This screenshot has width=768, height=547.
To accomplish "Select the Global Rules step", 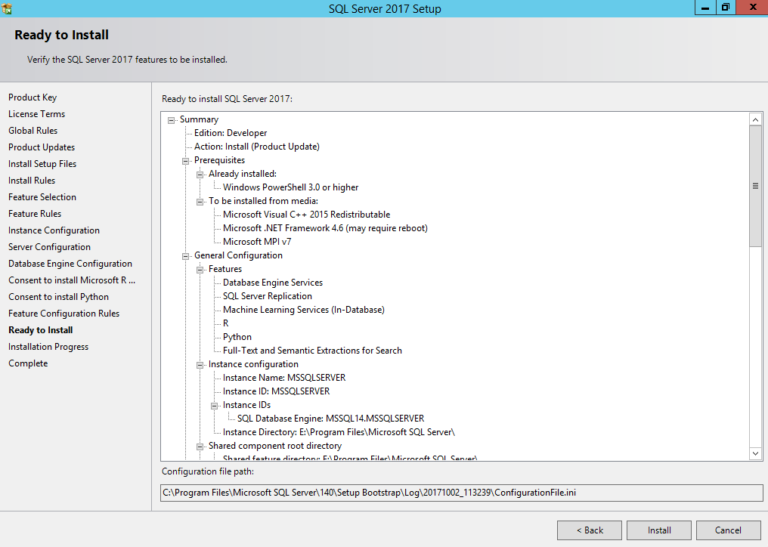I will point(33,130).
